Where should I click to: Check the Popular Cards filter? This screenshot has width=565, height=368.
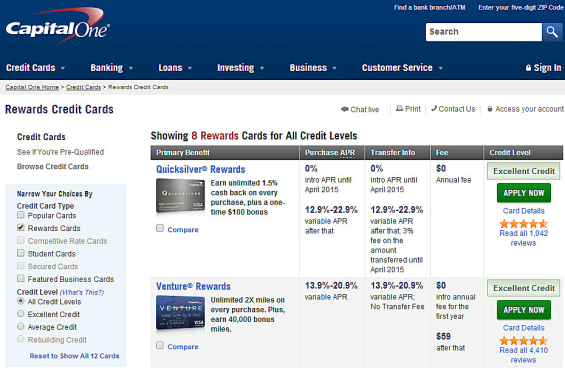(21, 215)
